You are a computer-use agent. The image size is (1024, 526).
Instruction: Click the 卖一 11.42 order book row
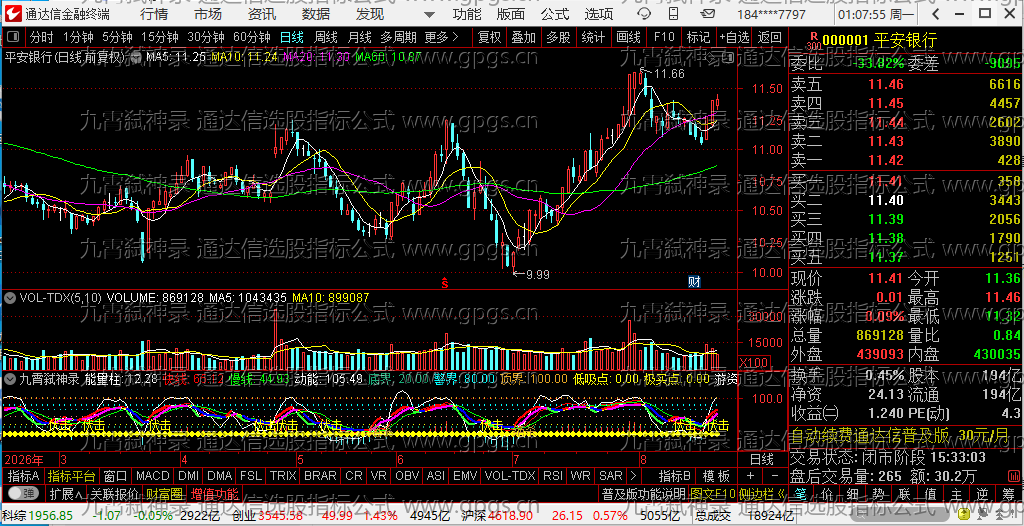tap(905, 160)
